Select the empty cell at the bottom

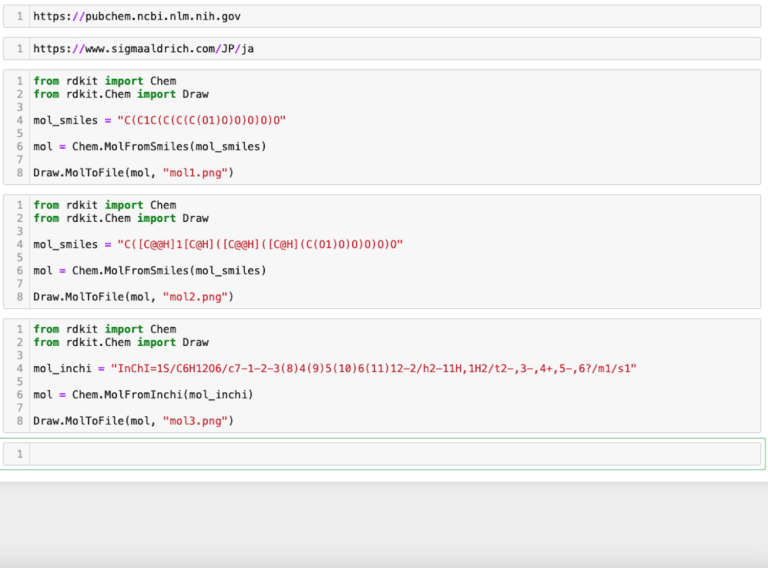395,454
